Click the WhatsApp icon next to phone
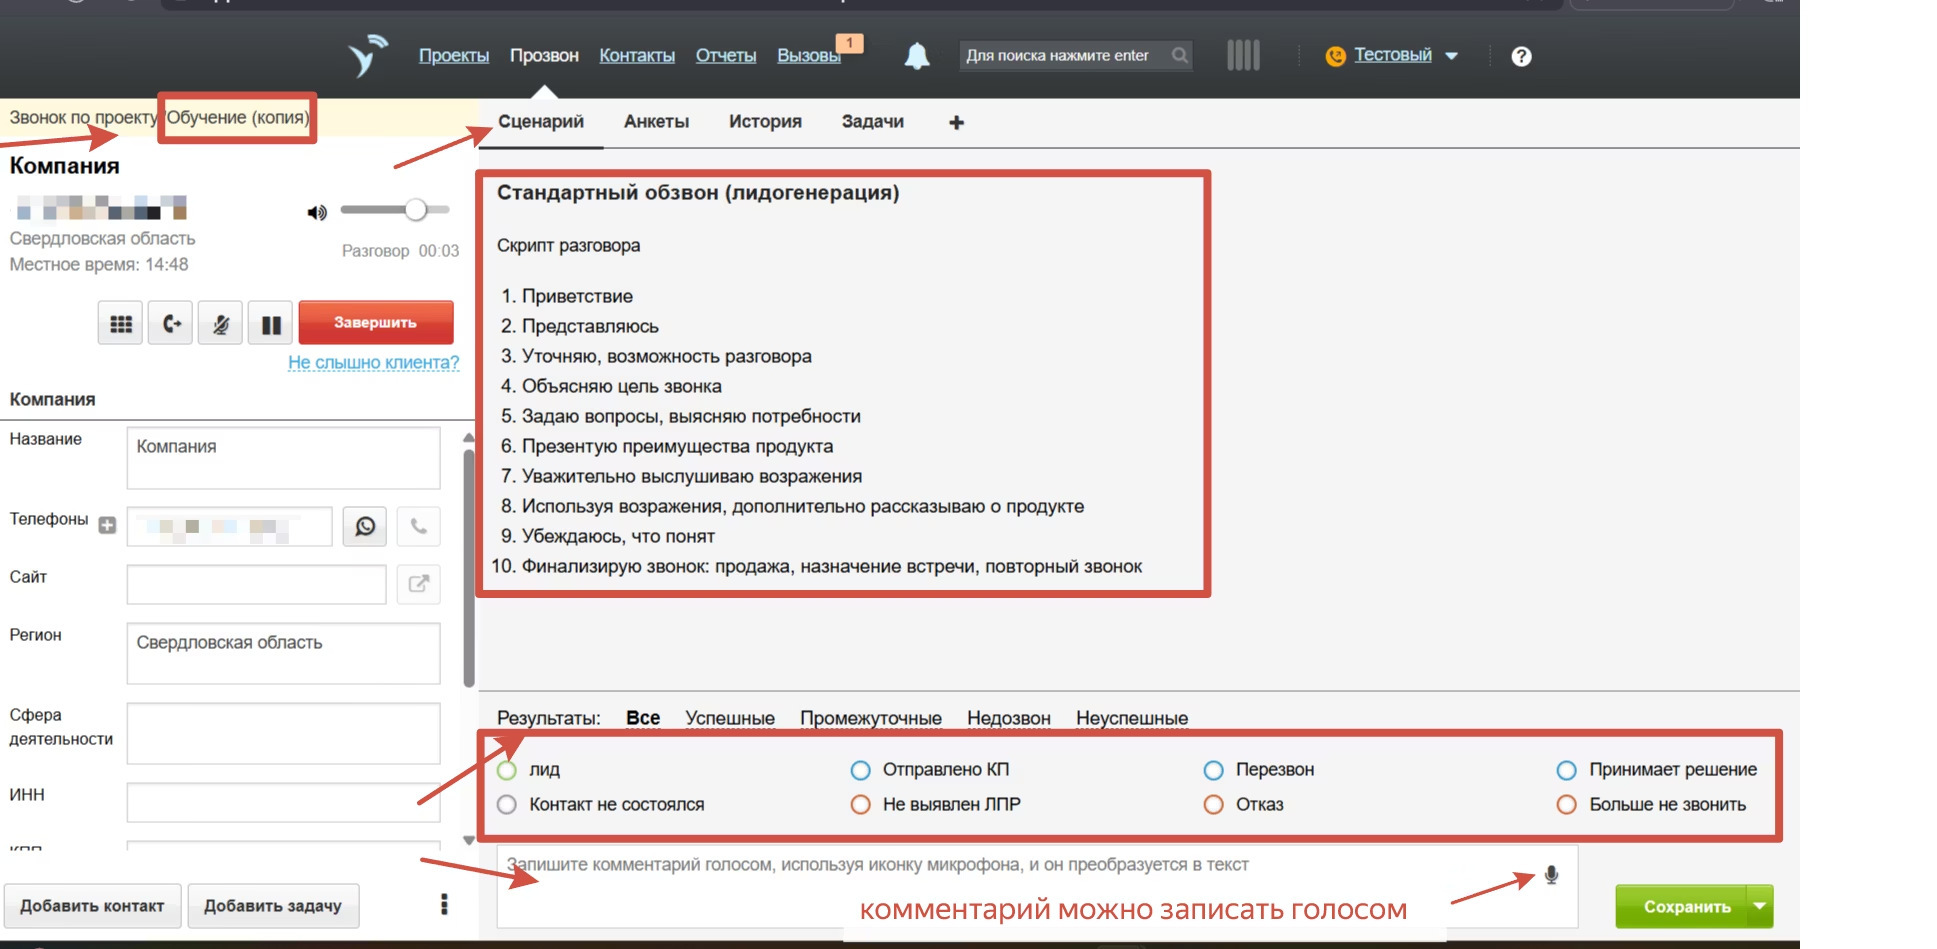The image size is (1937, 949). coord(365,526)
